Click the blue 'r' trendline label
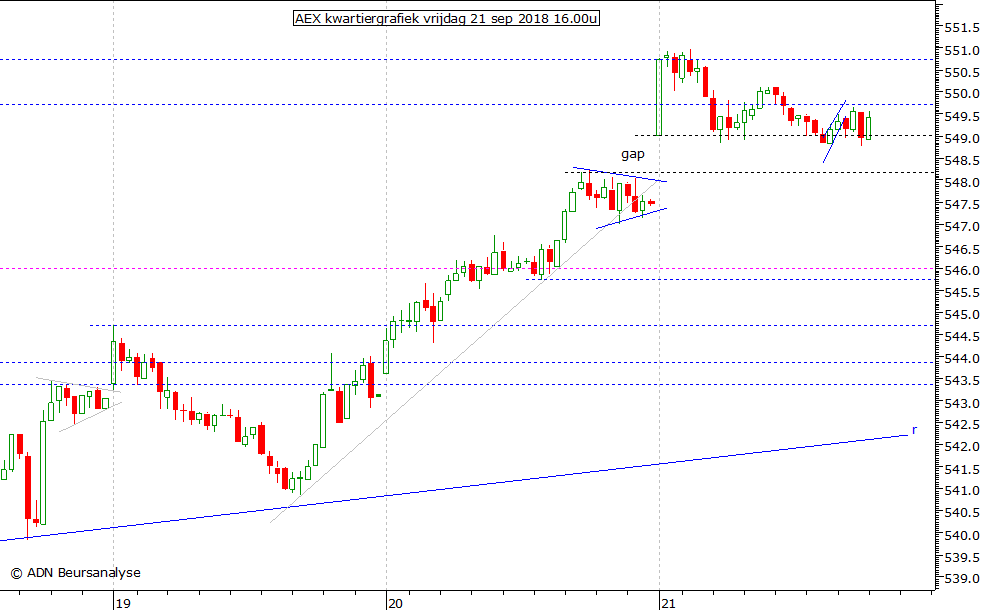The width and height of the screenshot is (983, 610). 914,430
